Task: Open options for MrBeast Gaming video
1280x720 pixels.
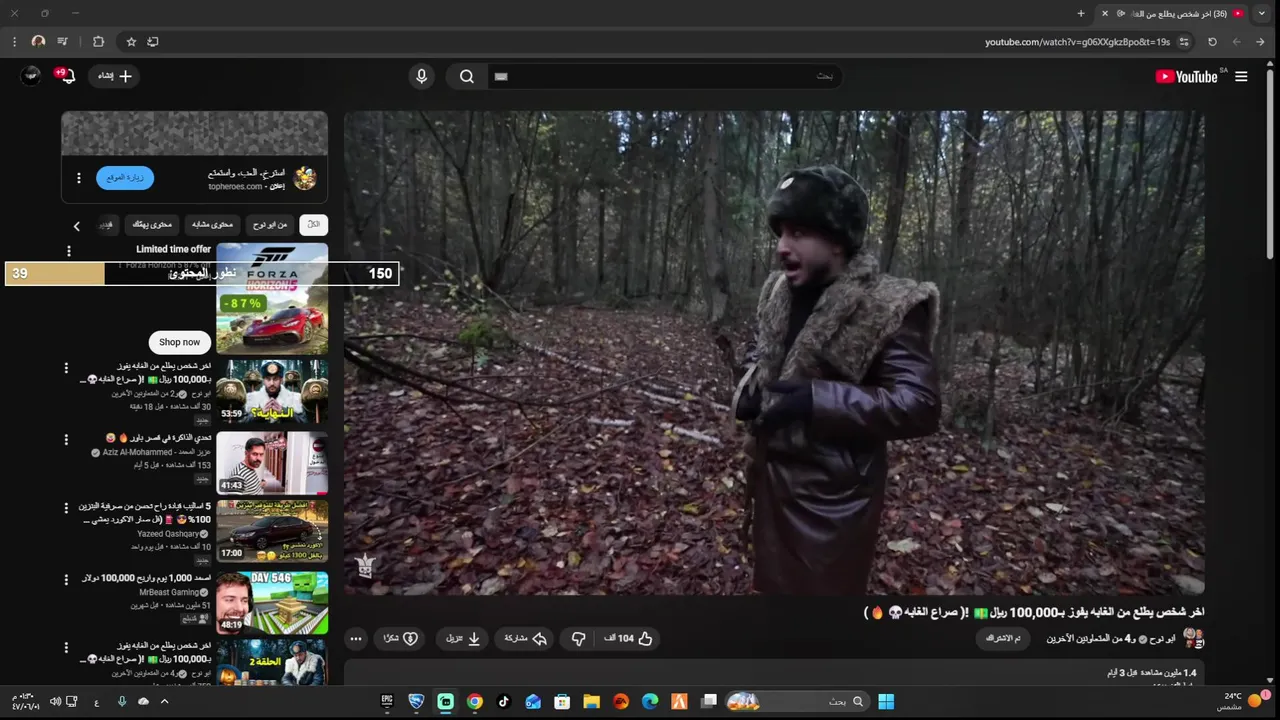Action: (66, 580)
